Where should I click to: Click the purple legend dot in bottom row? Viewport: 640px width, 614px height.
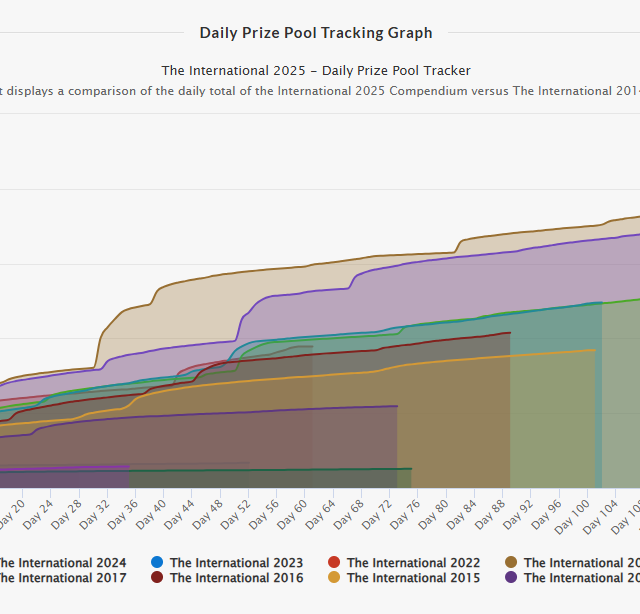(511, 578)
